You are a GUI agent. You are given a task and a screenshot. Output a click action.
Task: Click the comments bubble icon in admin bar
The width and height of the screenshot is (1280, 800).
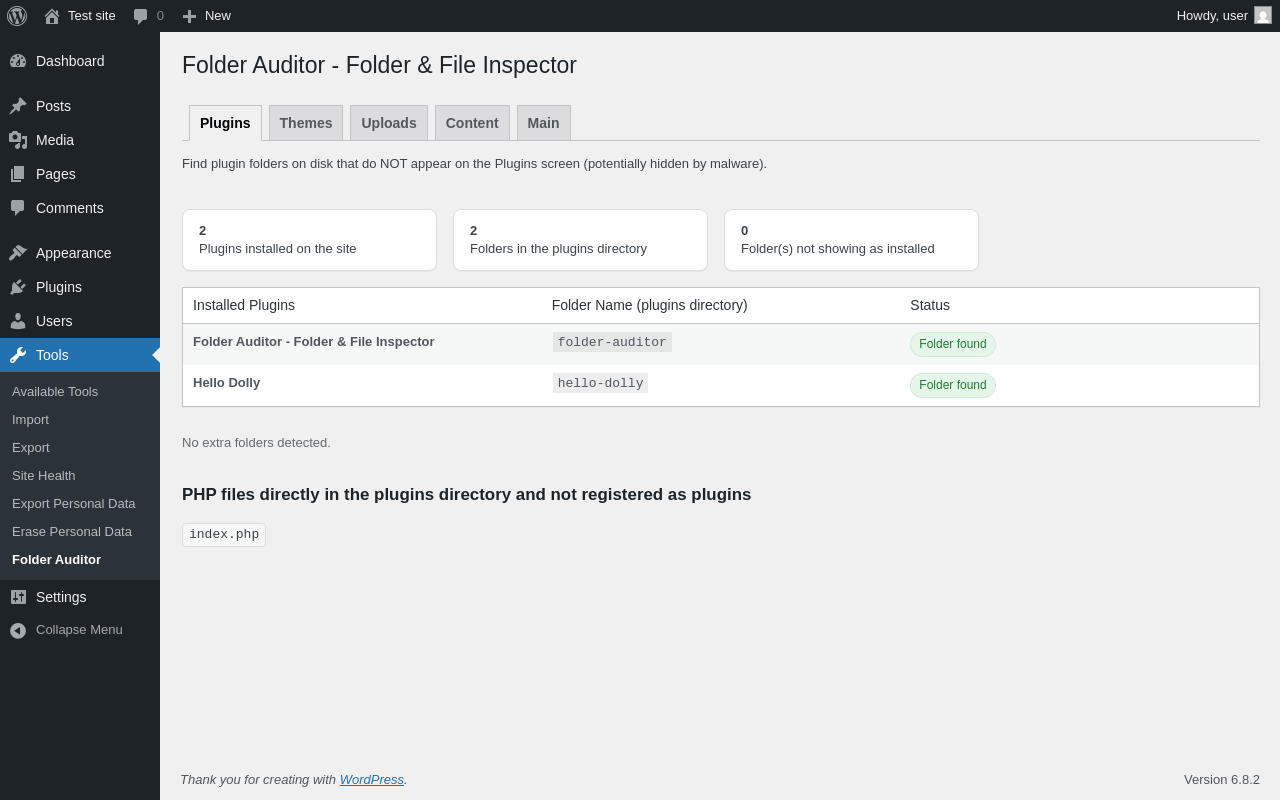point(141,16)
